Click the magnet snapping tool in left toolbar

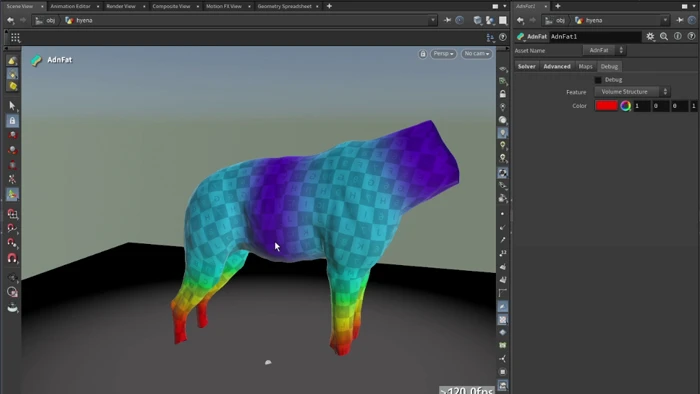[x=12, y=258]
